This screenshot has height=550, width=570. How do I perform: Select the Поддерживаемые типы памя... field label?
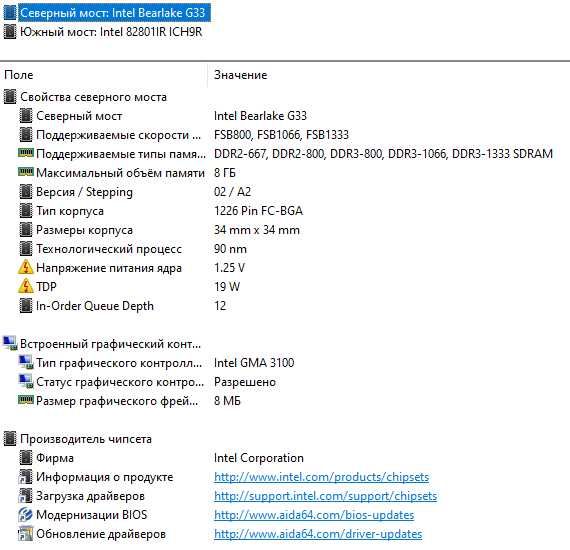click(x=121, y=154)
